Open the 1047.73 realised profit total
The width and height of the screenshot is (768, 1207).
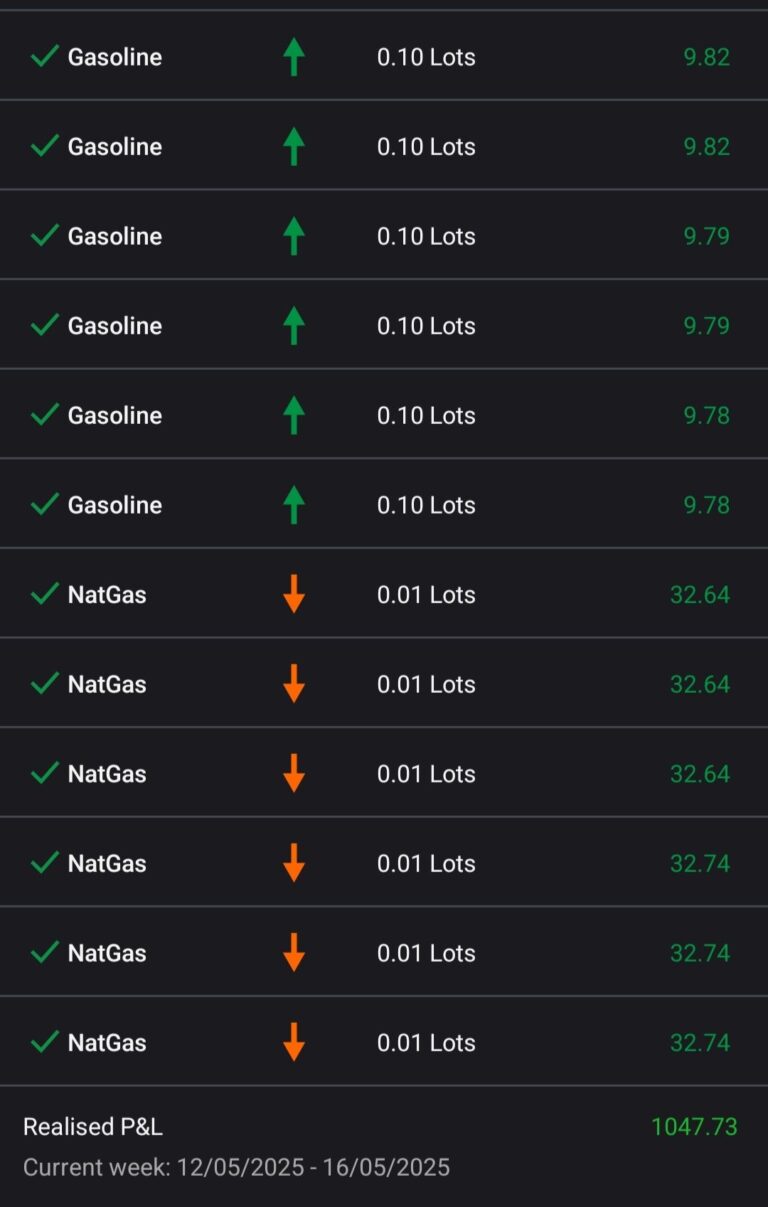[694, 1127]
